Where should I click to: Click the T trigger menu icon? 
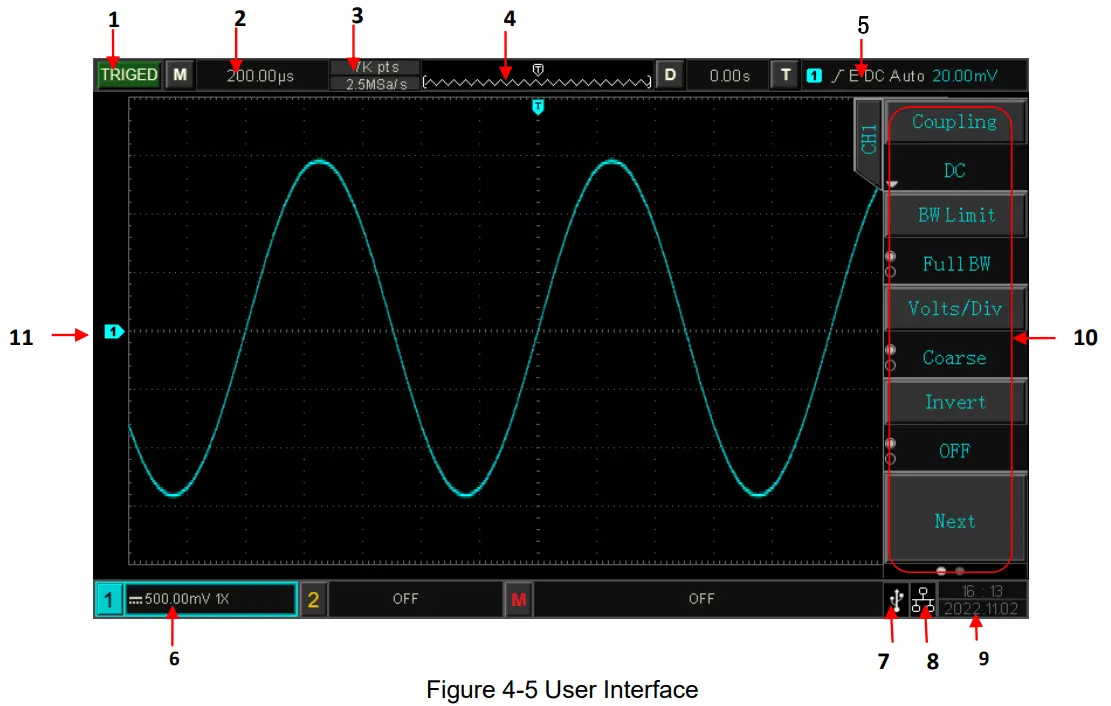pyautogui.click(x=785, y=75)
